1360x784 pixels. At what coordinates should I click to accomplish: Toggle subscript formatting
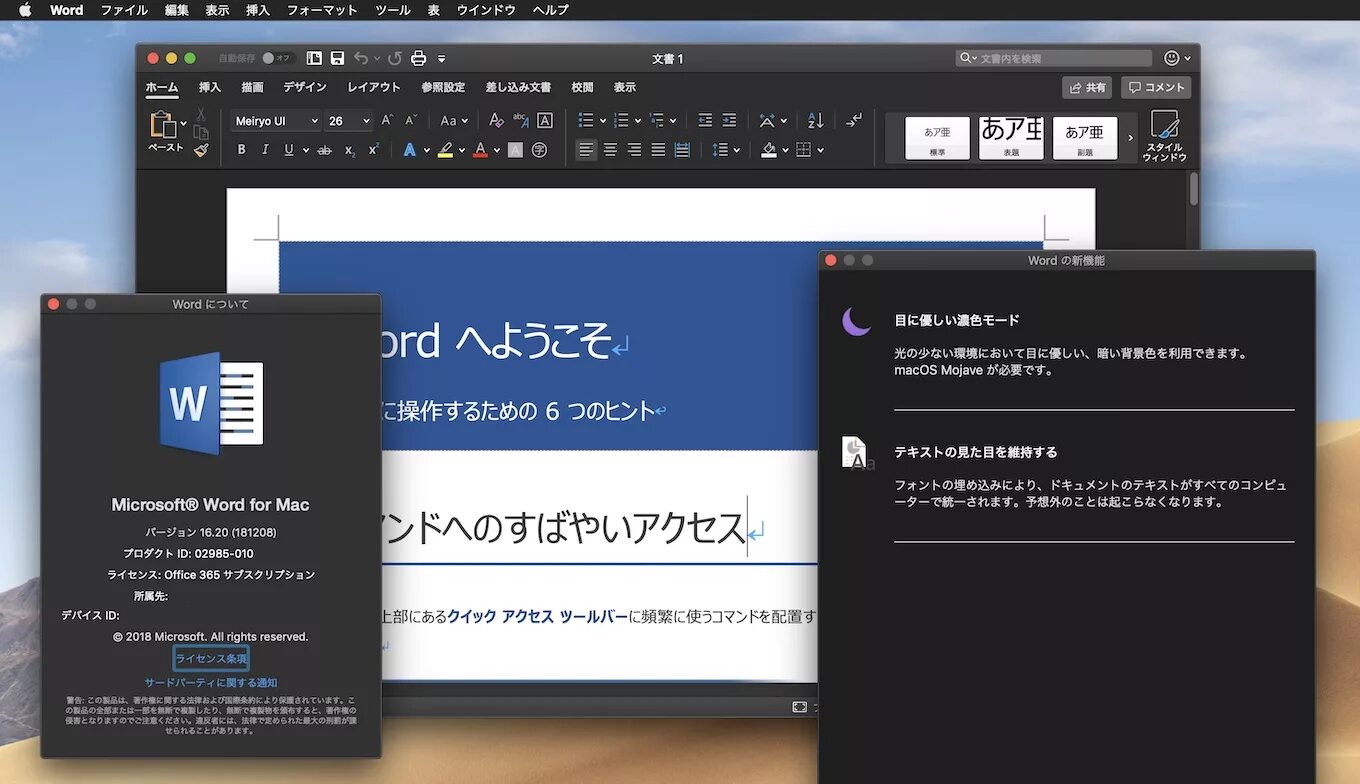click(x=350, y=150)
